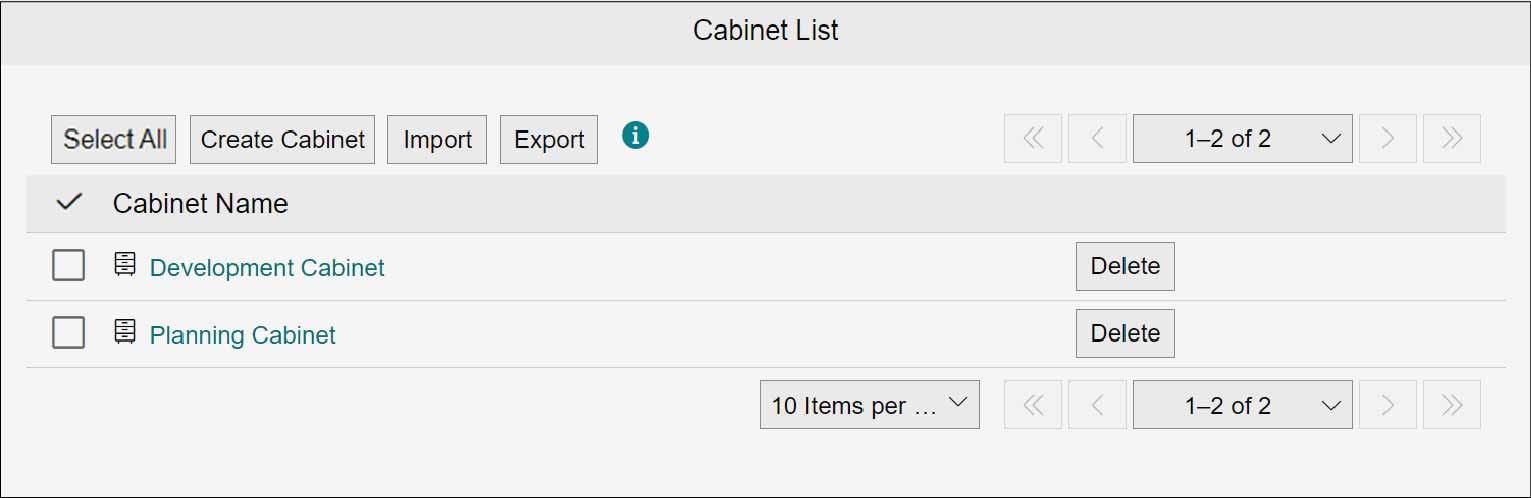
Task: Select All cabinets
Action: (114, 139)
